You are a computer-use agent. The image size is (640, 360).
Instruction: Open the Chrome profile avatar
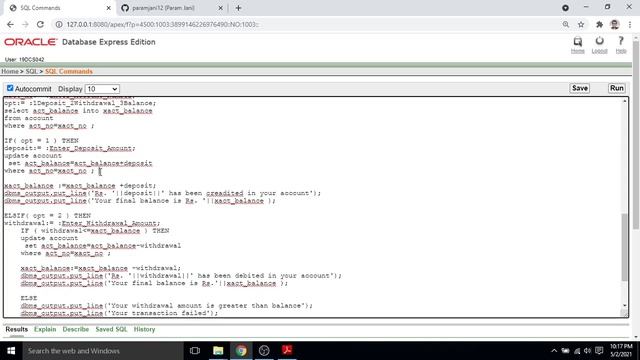click(x=615, y=24)
